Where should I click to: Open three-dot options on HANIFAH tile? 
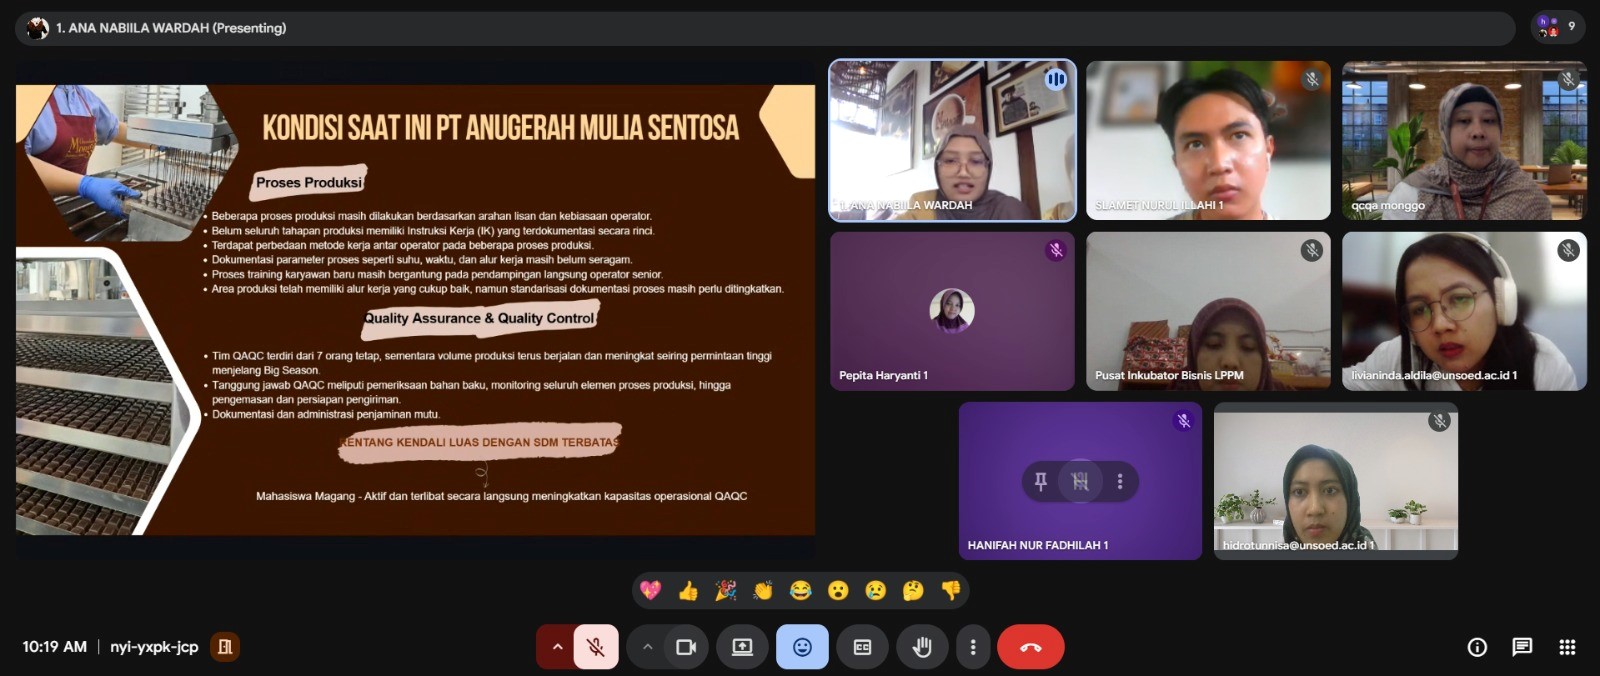1120,482
